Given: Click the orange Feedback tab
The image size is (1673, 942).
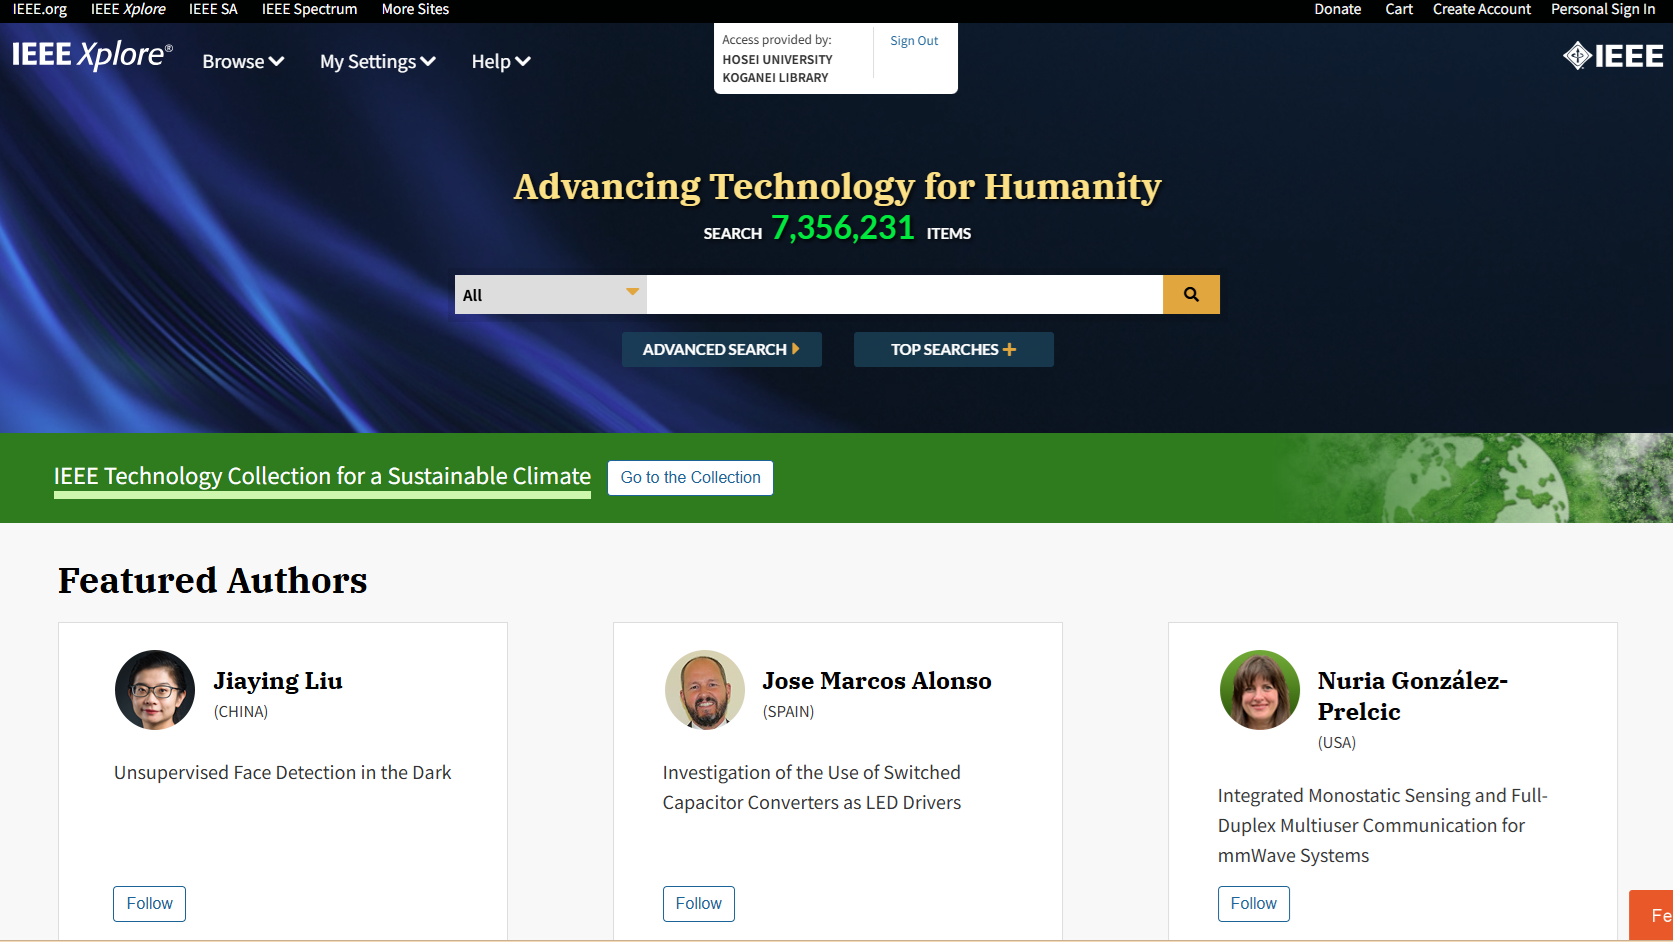Looking at the screenshot, I should pyautogui.click(x=1651, y=915).
